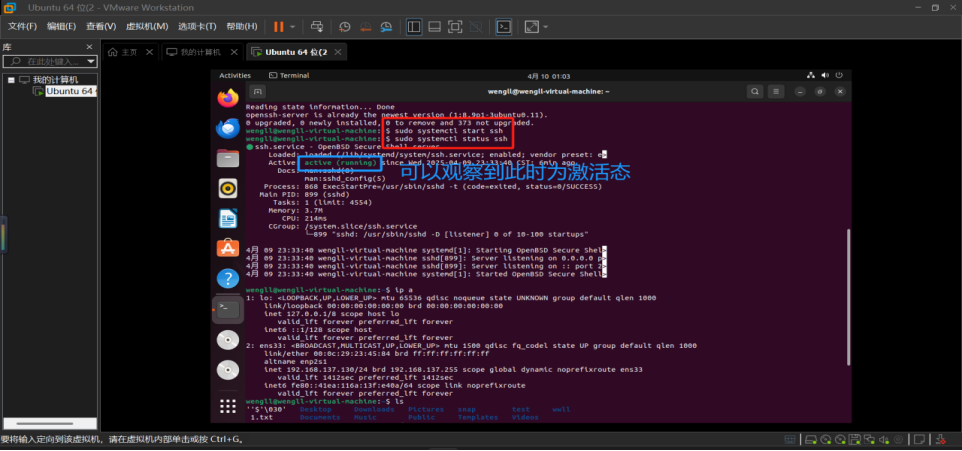Close the 我的计算机 tab
Viewport: 962px width, 451px height.
tap(234, 52)
